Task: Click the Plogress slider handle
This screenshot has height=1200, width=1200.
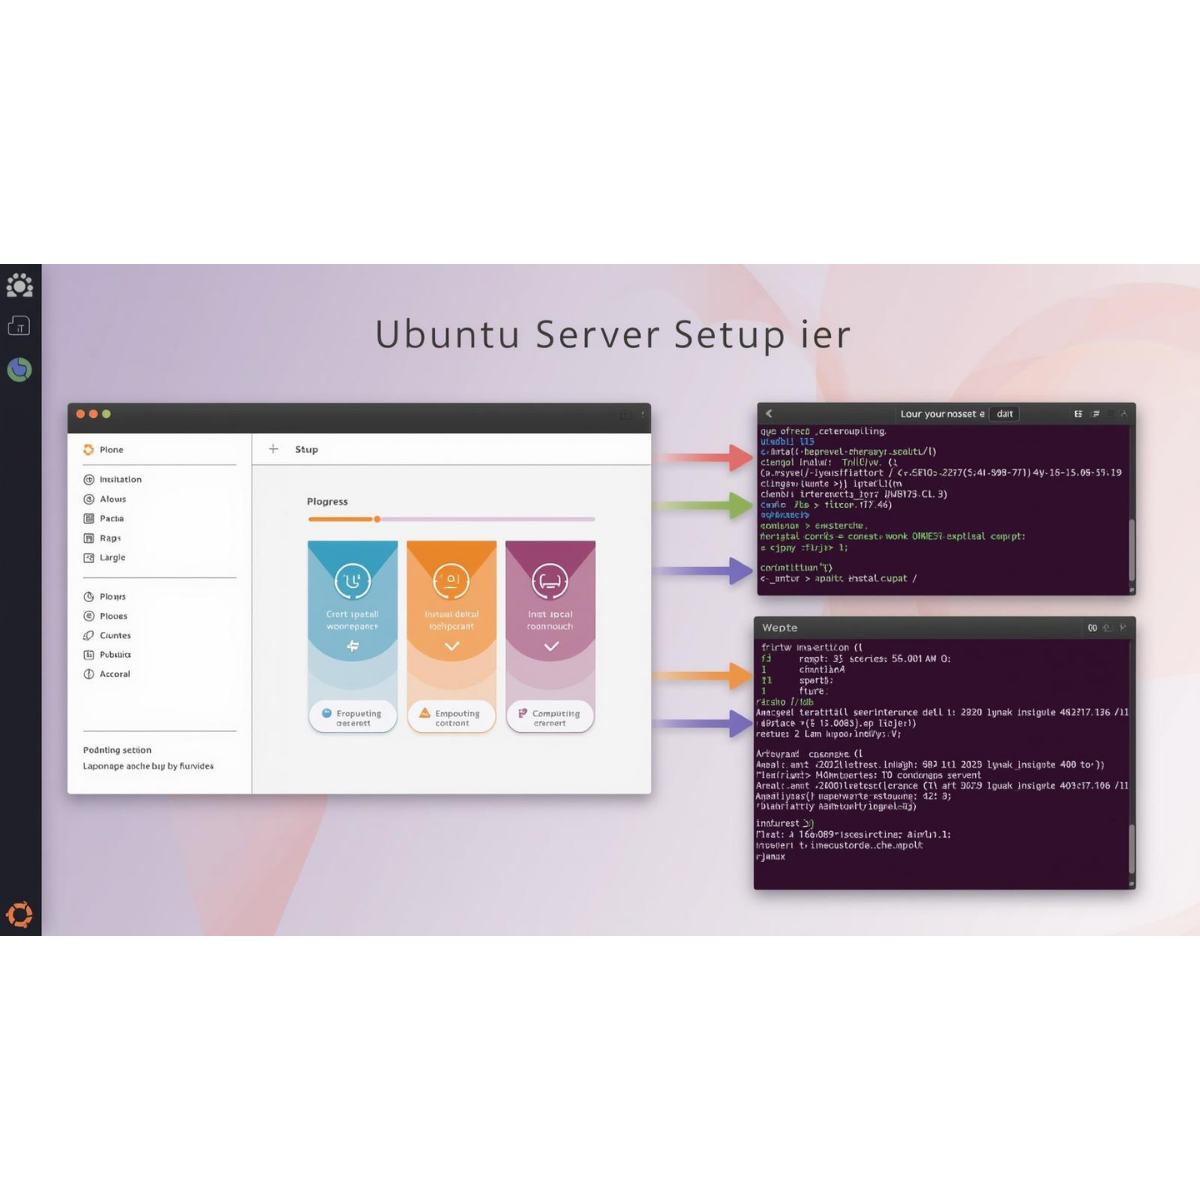Action: [377, 519]
